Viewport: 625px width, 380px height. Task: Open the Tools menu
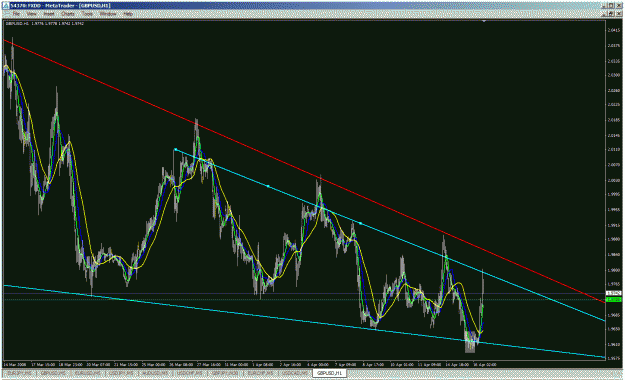point(87,14)
